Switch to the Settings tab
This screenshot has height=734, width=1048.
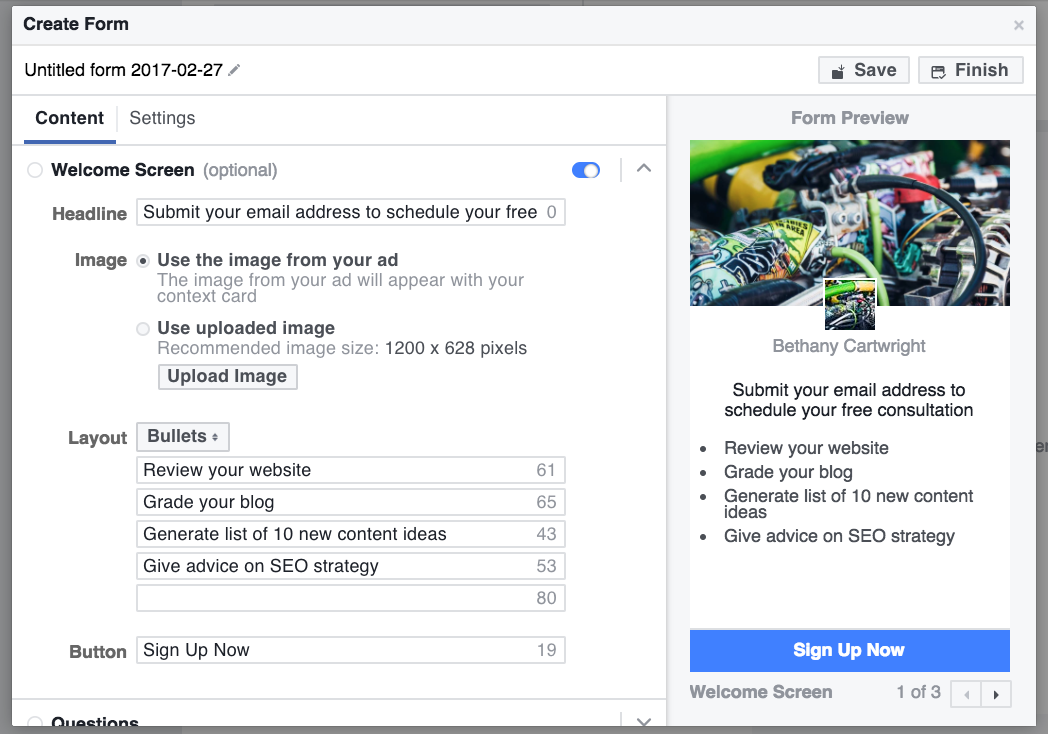(x=161, y=118)
